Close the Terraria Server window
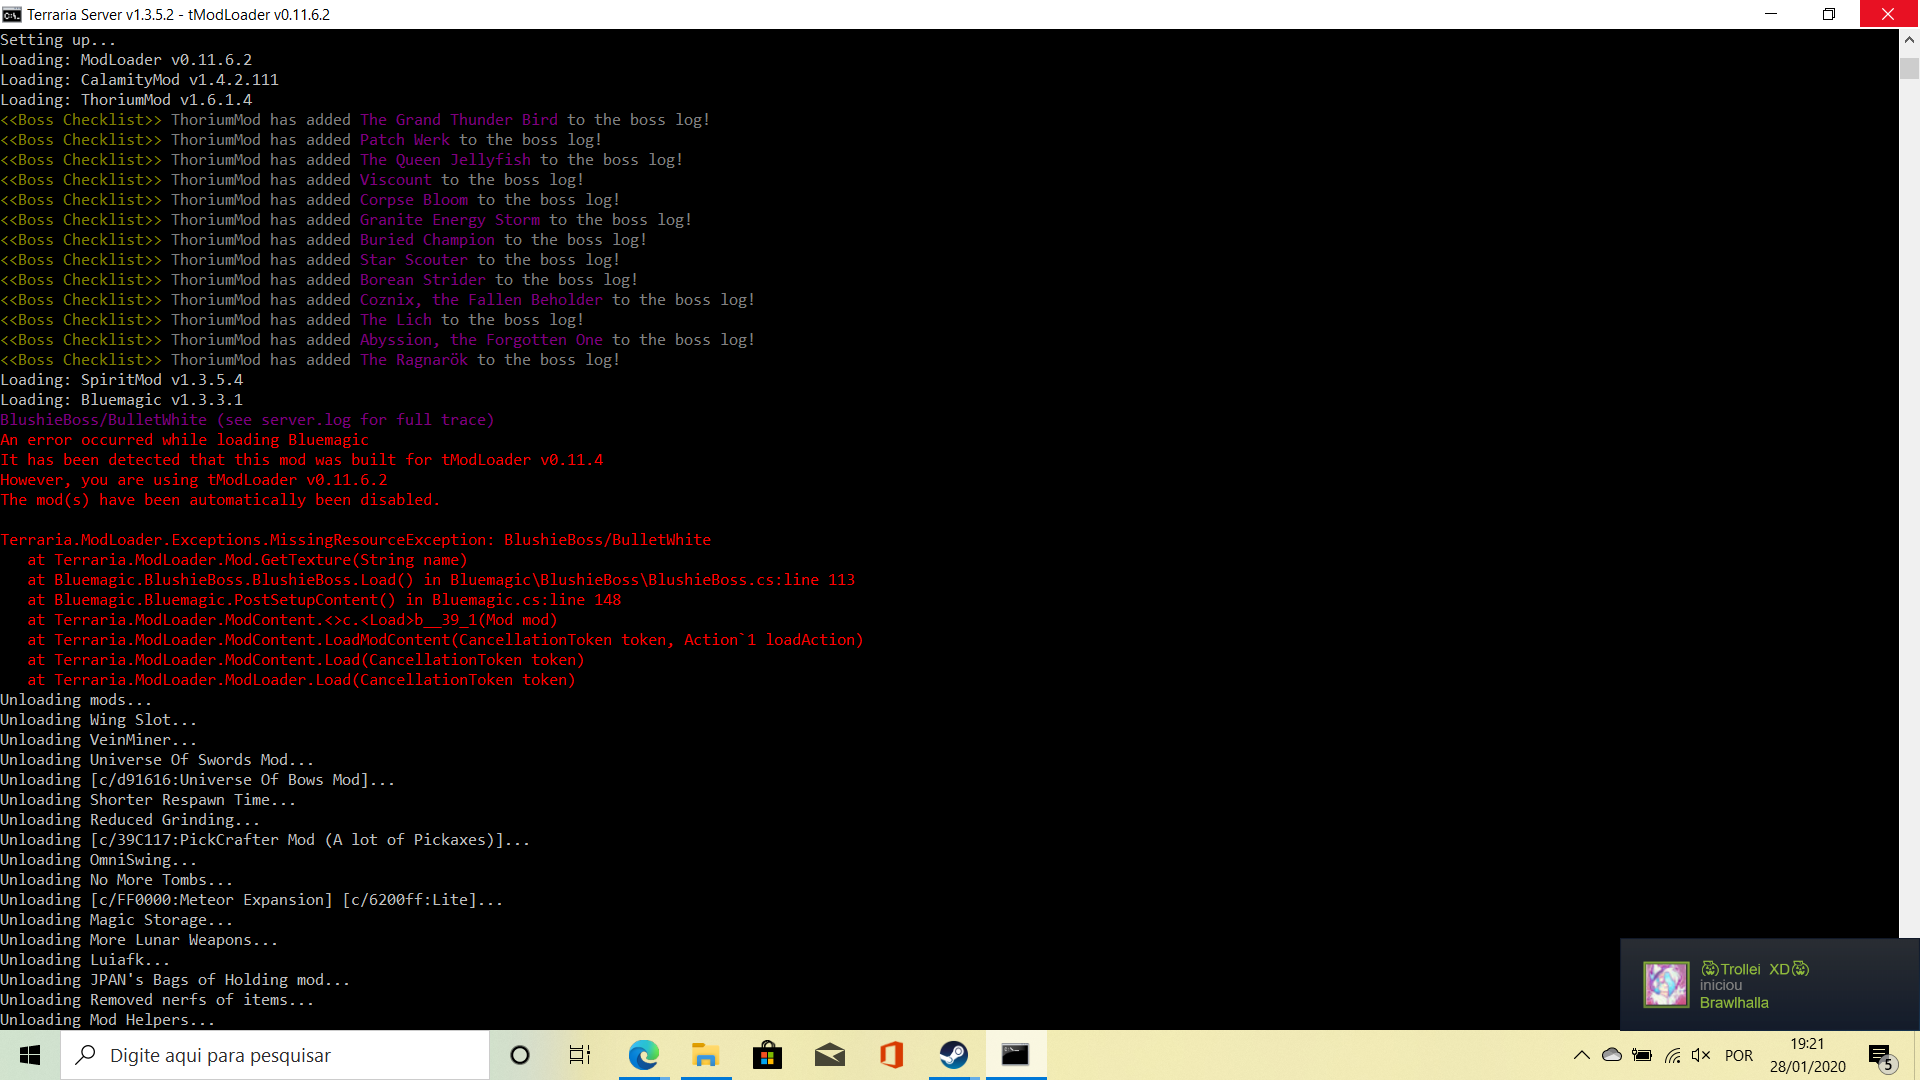Viewport: 1920px width, 1080px height. point(1888,14)
